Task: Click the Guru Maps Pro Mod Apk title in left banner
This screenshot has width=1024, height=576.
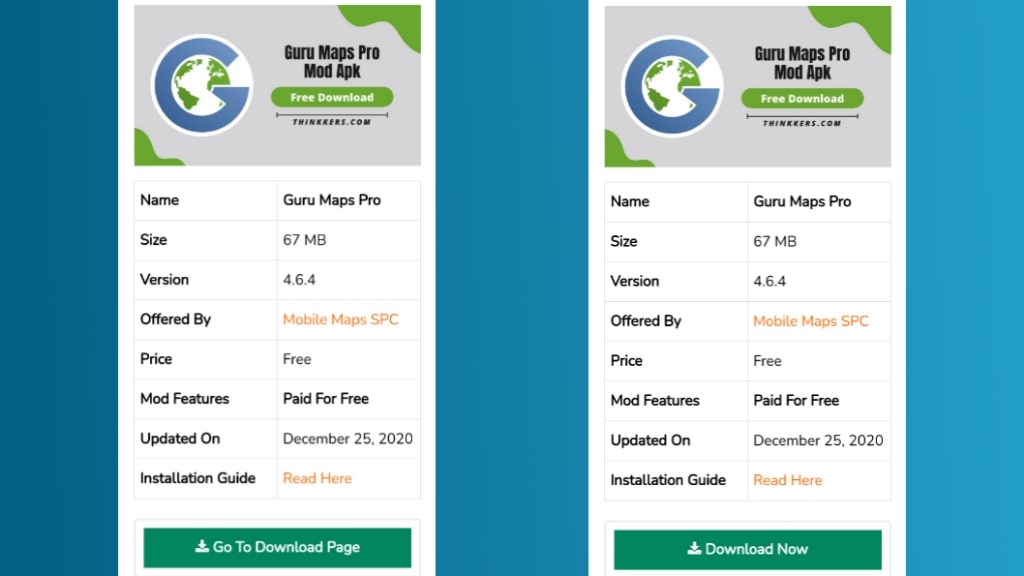Action: point(331,62)
